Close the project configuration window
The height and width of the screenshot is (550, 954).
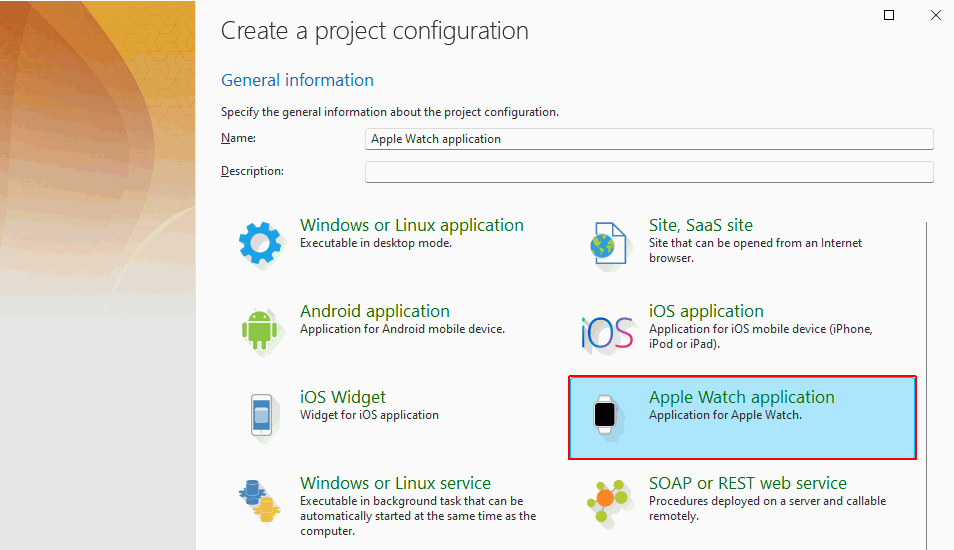[x=936, y=15]
